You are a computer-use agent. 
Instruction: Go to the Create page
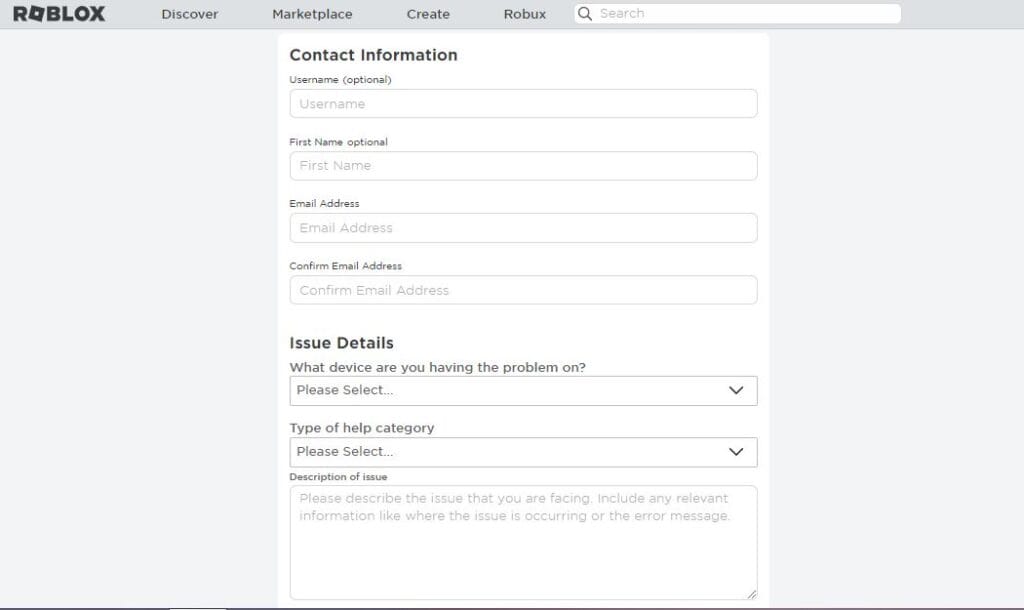(x=428, y=14)
